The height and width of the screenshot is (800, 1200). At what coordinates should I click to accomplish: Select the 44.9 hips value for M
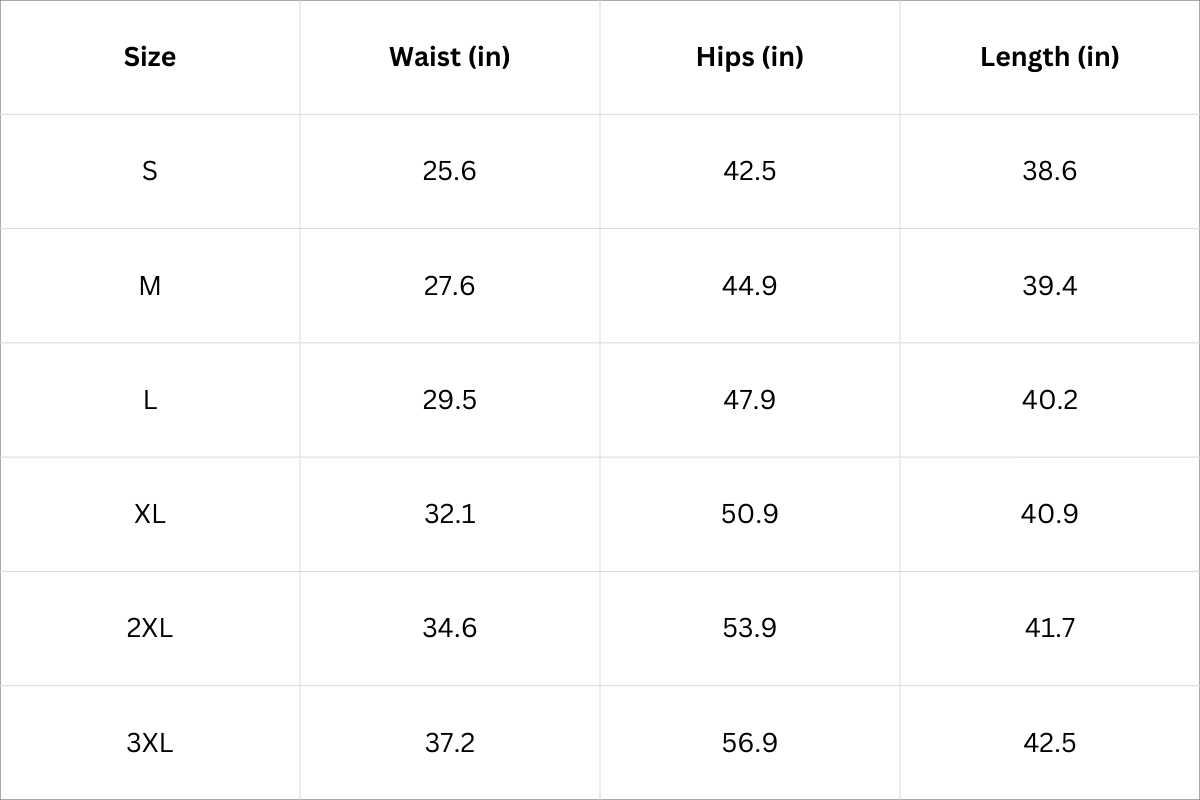[x=749, y=286]
